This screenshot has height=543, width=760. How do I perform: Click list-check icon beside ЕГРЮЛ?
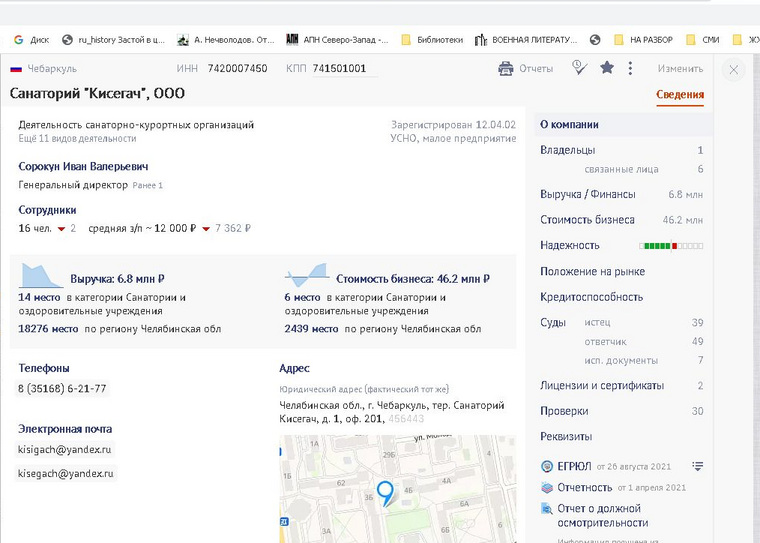pos(697,466)
